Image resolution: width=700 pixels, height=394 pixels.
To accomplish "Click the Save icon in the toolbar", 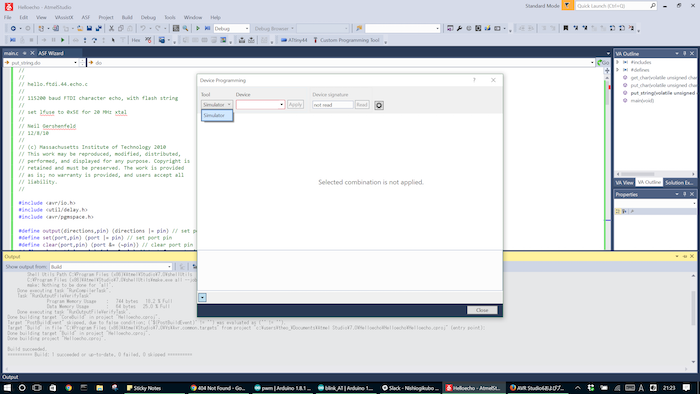I will (89, 29).
